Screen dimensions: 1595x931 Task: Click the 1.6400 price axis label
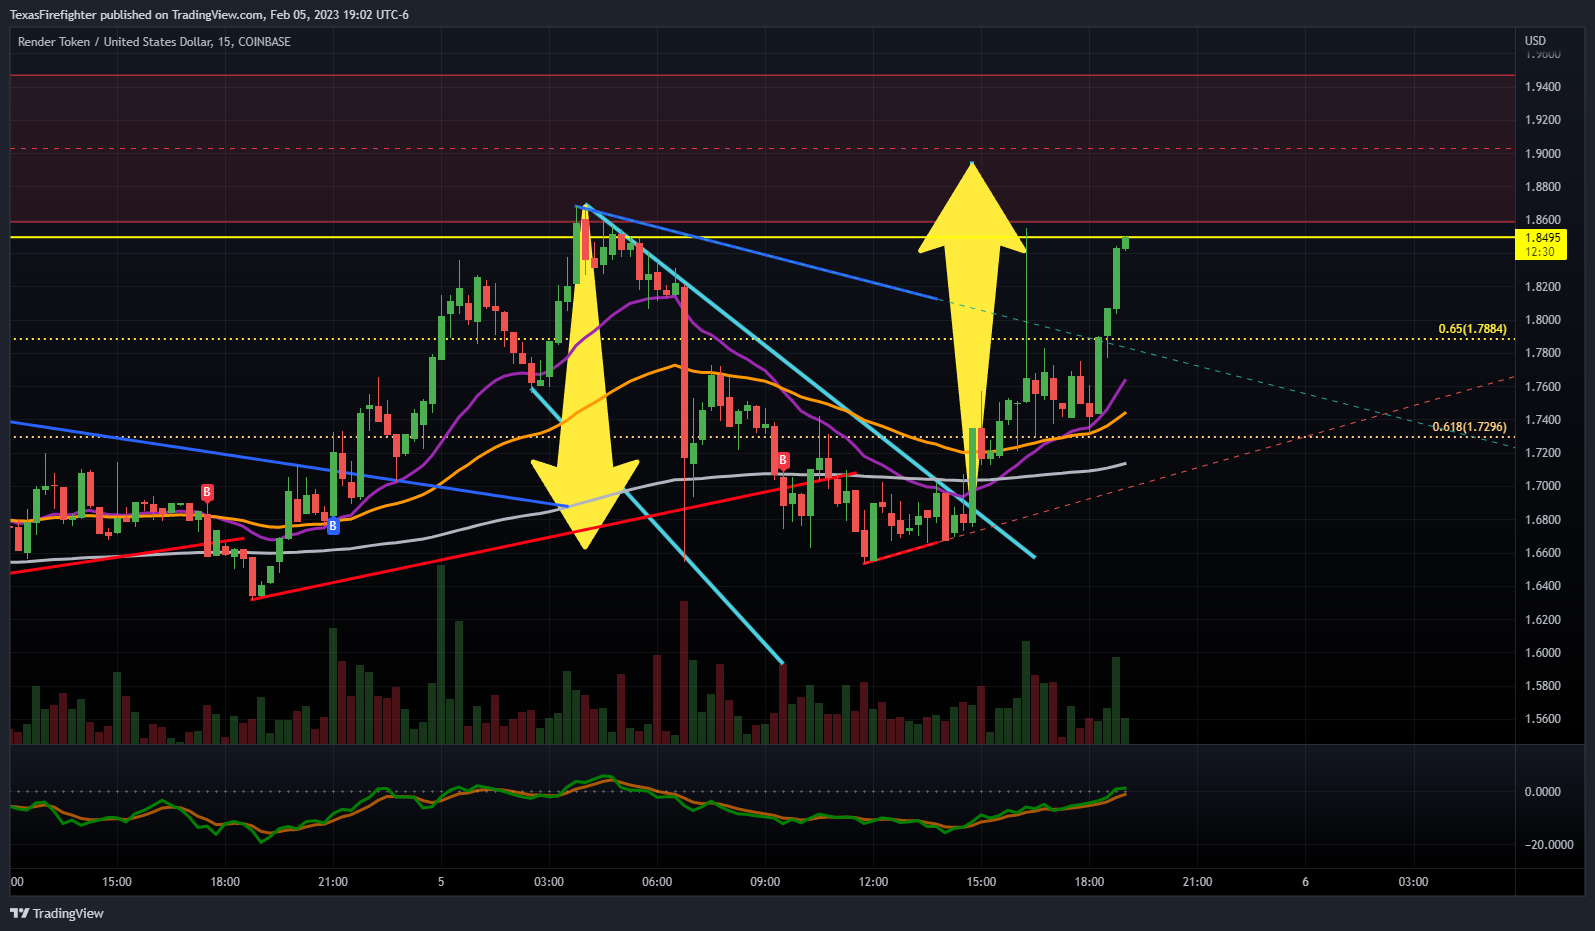[1542, 586]
